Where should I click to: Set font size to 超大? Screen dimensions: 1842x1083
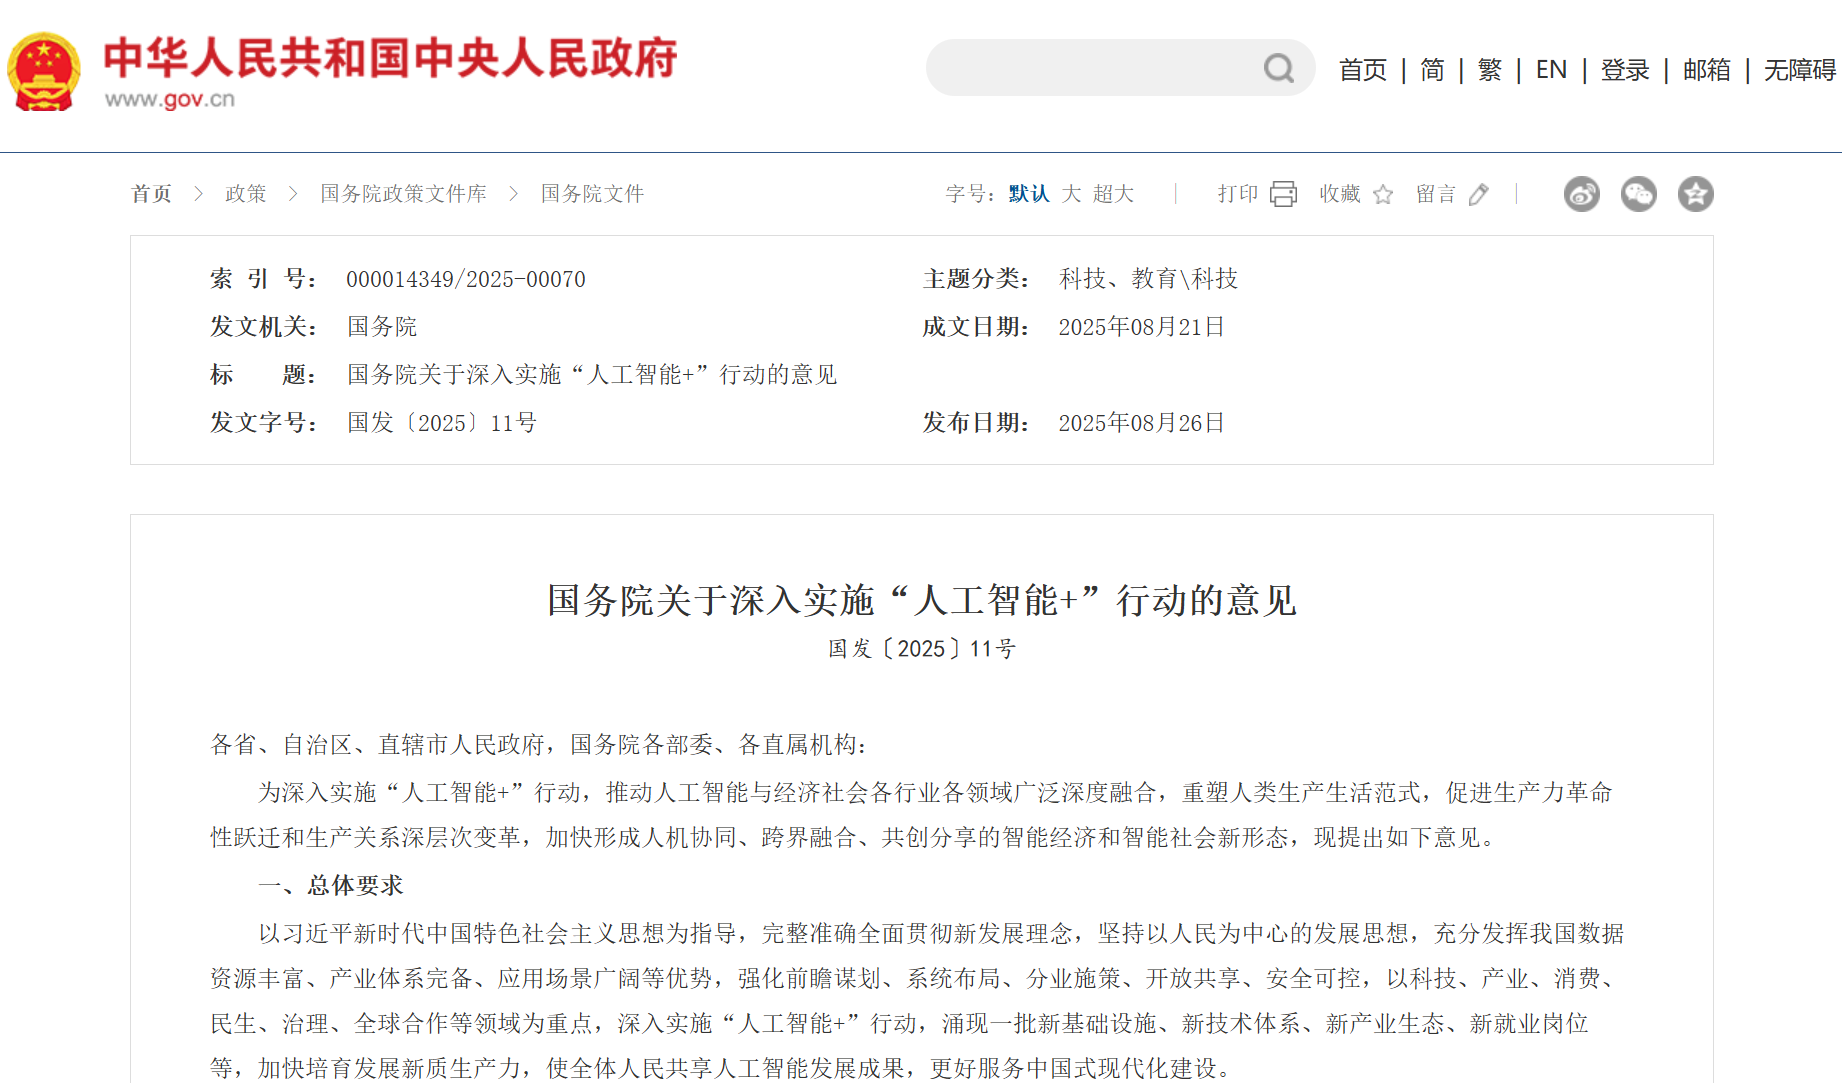[x=1113, y=193]
